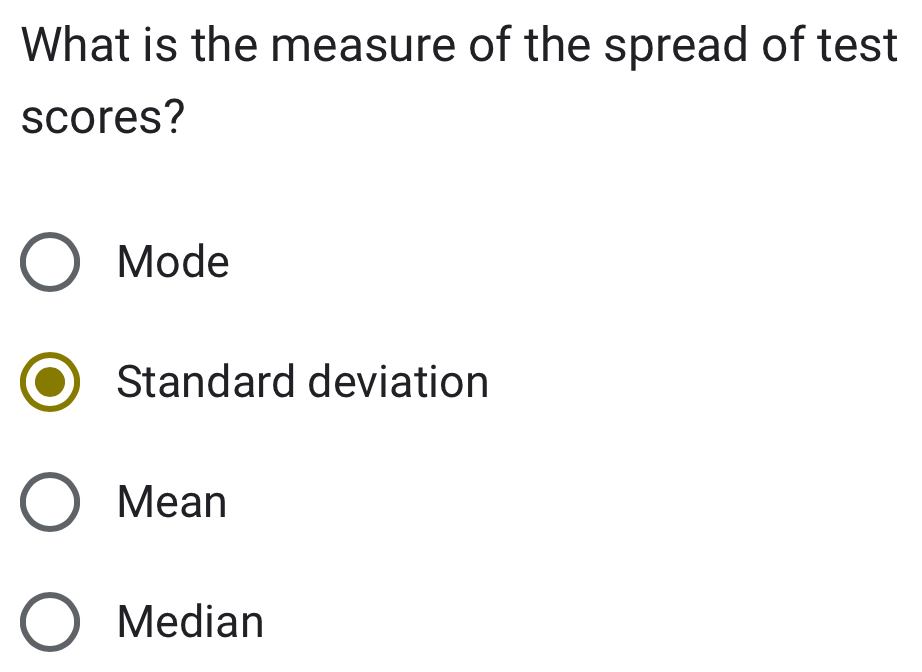Screen dimensions: 922x672
Task: Click the last answer option circle
Action: tap(50, 621)
